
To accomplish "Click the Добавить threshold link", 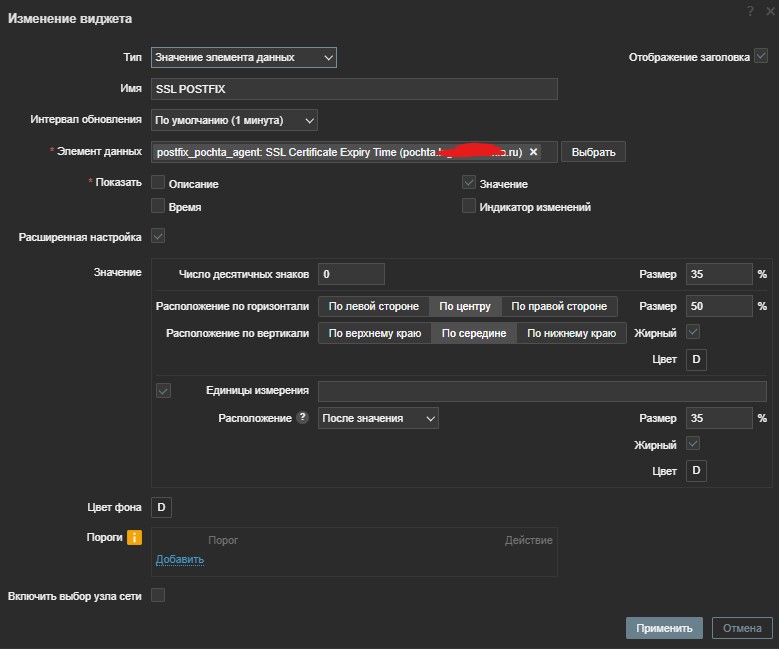I will pyautogui.click(x=180, y=559).
